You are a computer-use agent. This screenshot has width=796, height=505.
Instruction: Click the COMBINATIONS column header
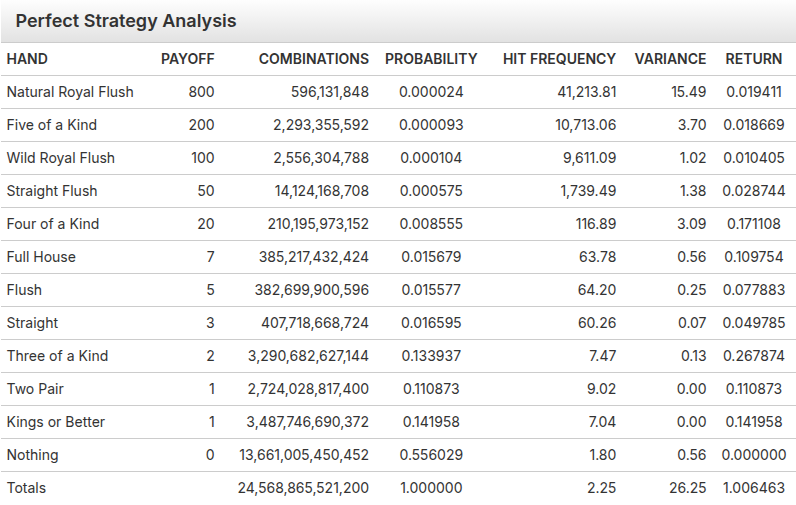click(x=314, y=59)
